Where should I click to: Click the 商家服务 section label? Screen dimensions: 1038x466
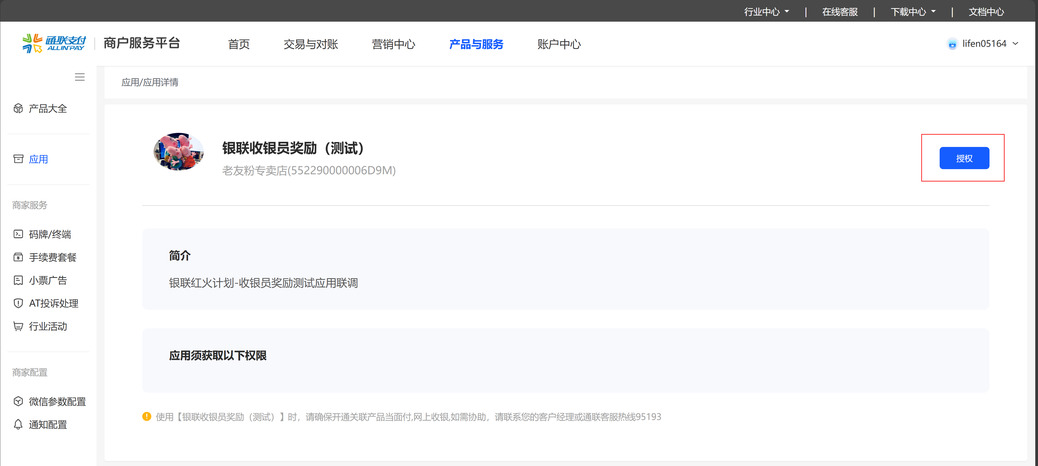[x=30, y=205]
